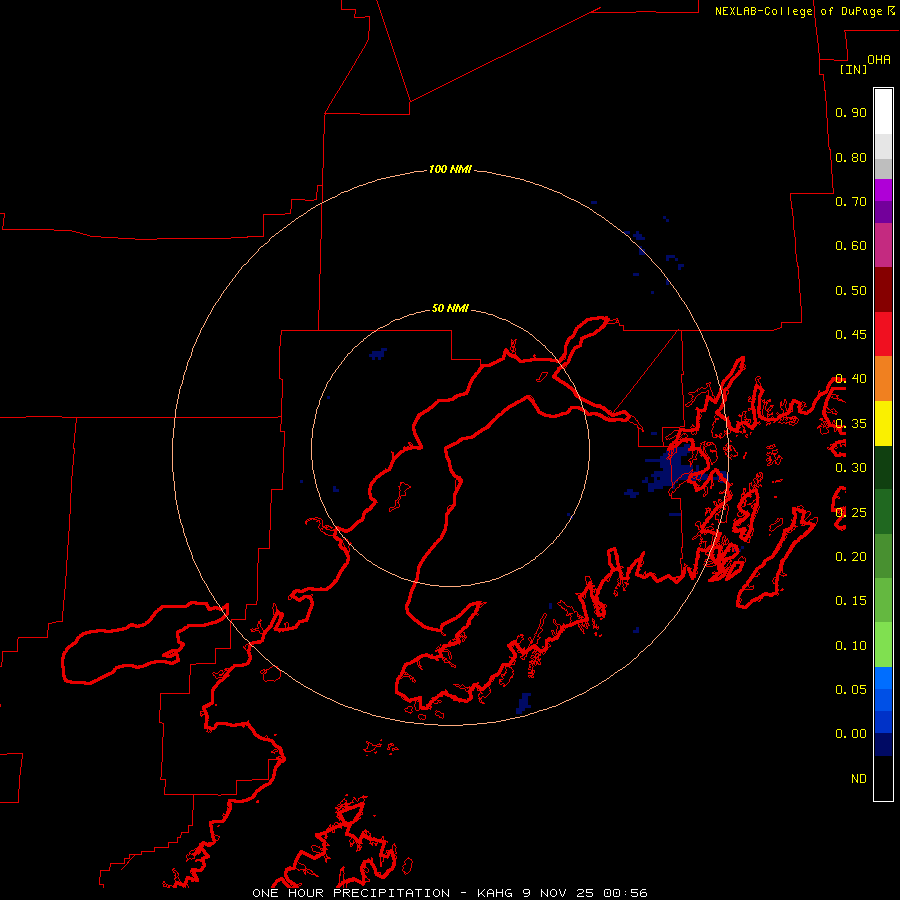Click the 0.50 legend value
900x900 pixels.
(x=851, y=290)
